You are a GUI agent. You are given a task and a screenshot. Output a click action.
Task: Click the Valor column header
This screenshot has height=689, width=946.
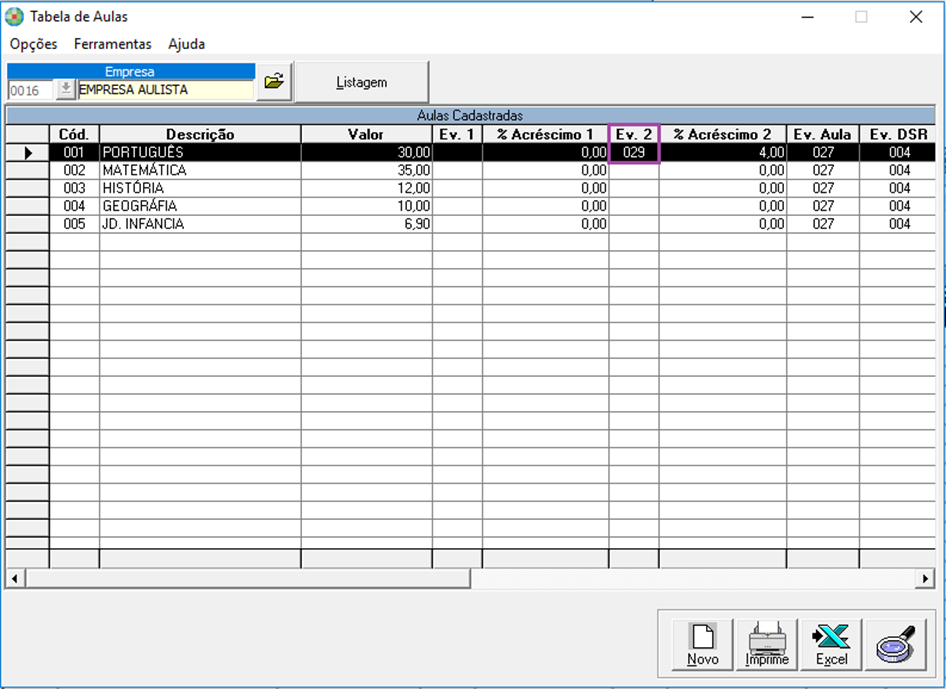(366, 134)
